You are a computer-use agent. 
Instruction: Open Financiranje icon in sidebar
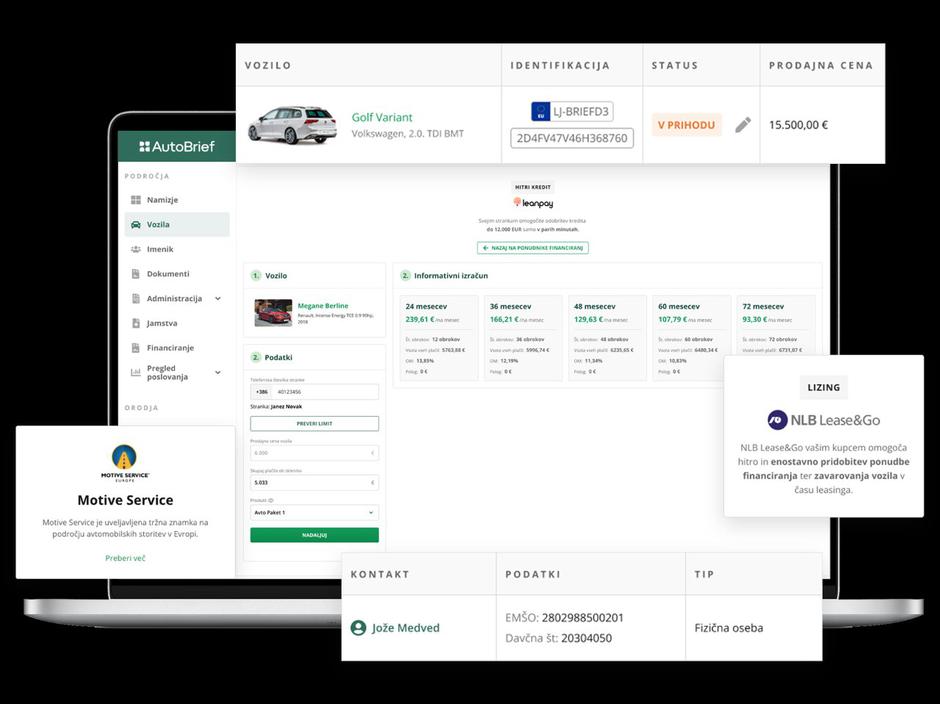[135, 348]
